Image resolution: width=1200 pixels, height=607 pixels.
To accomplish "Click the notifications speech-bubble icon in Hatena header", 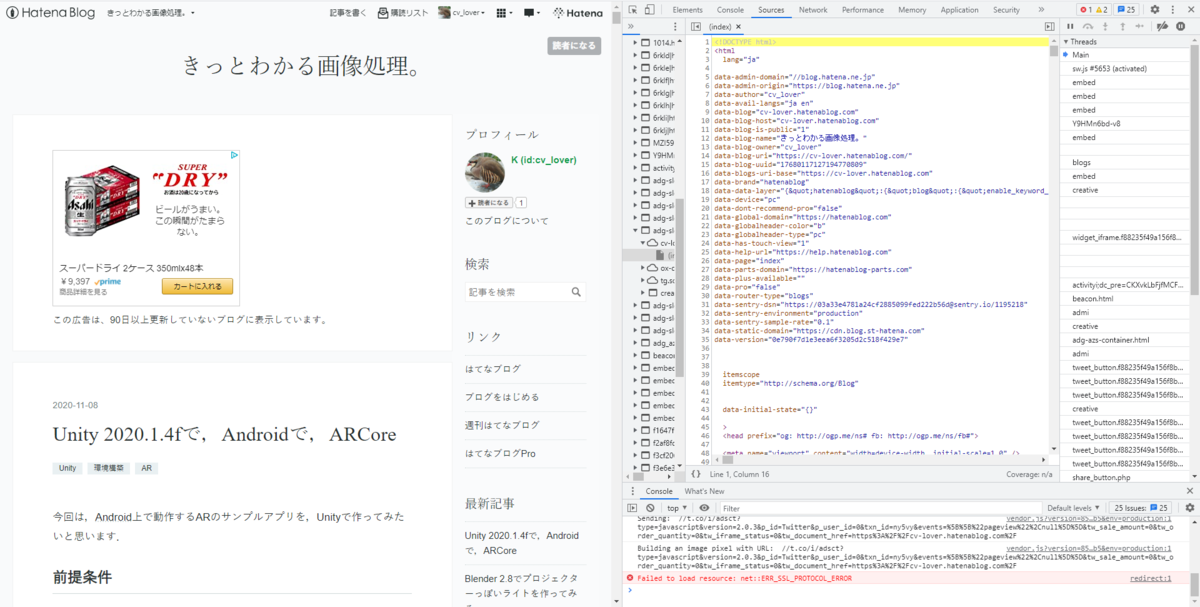I will (528, 13).
